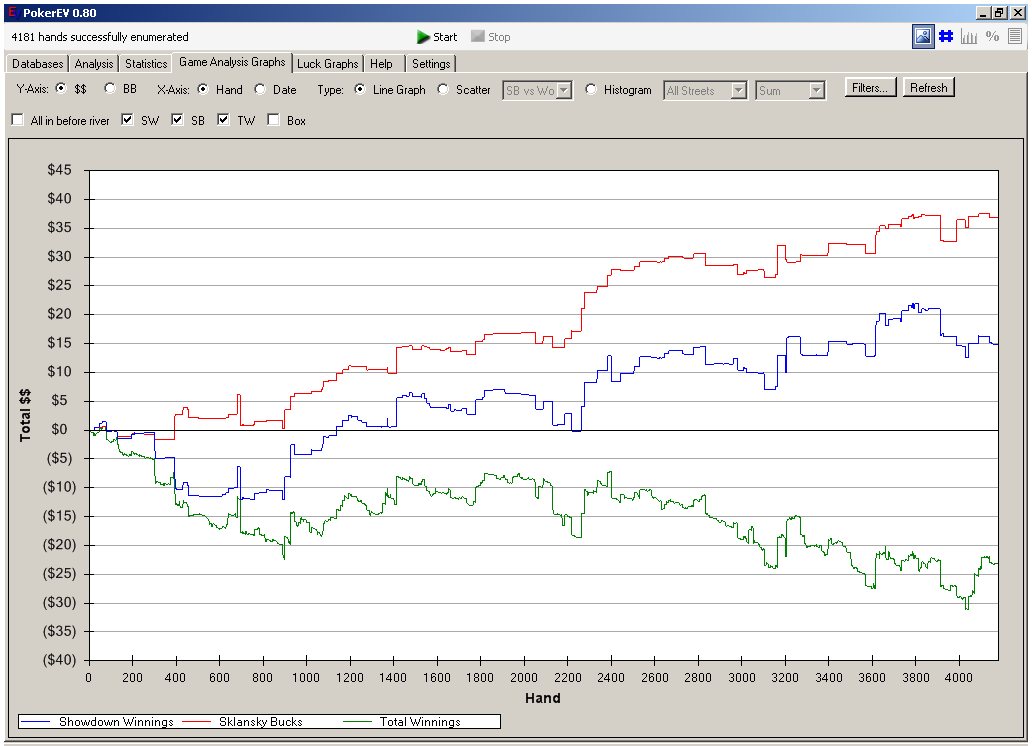Switch to the Luck Graphs tab

pyautogui.click(x=327, y=64)
